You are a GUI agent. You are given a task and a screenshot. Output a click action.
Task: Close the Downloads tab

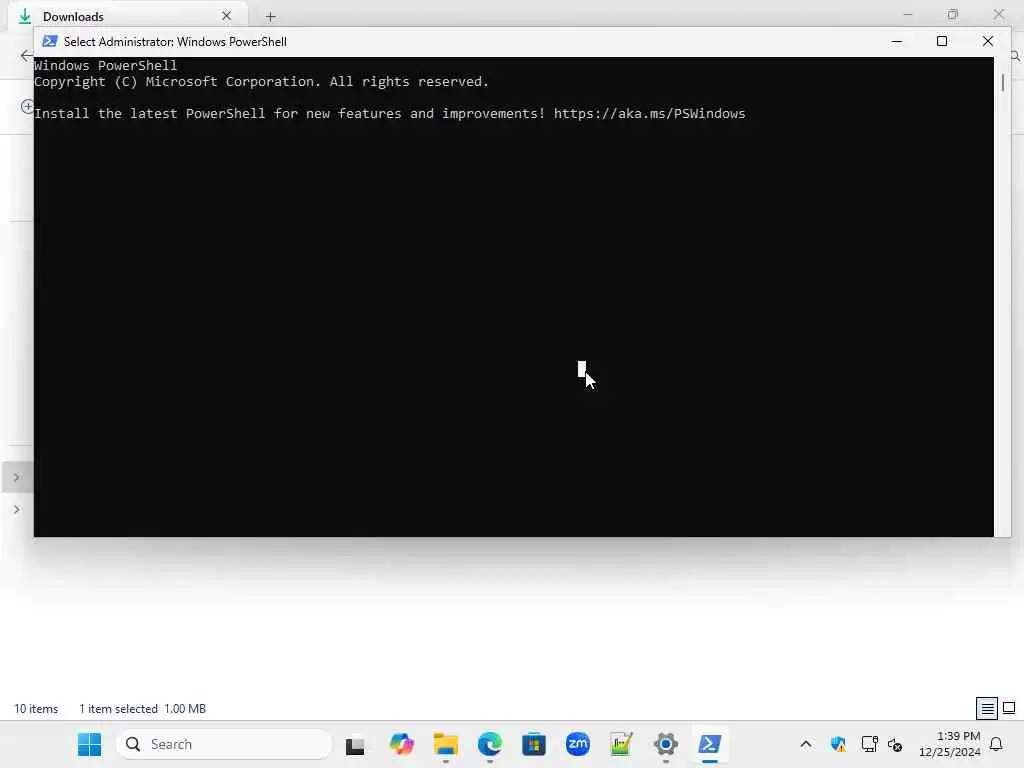227,16
